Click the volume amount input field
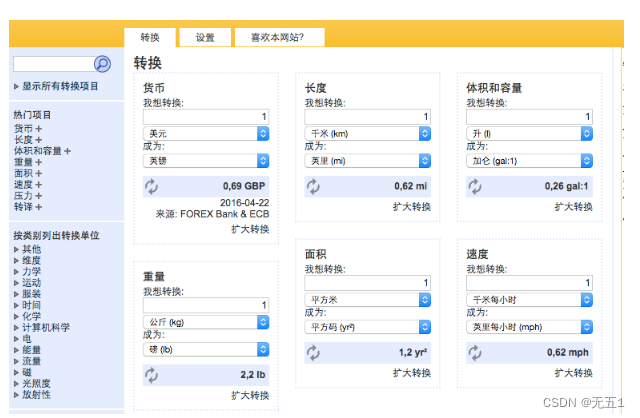This screenshot has height=418, width=640. 529,117
